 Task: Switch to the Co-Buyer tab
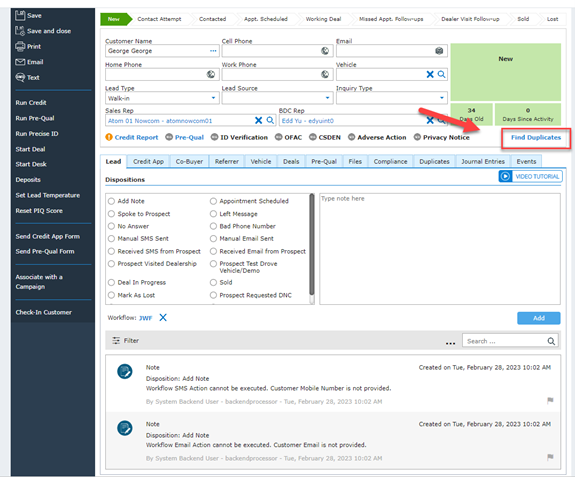(x=189, y=161)
